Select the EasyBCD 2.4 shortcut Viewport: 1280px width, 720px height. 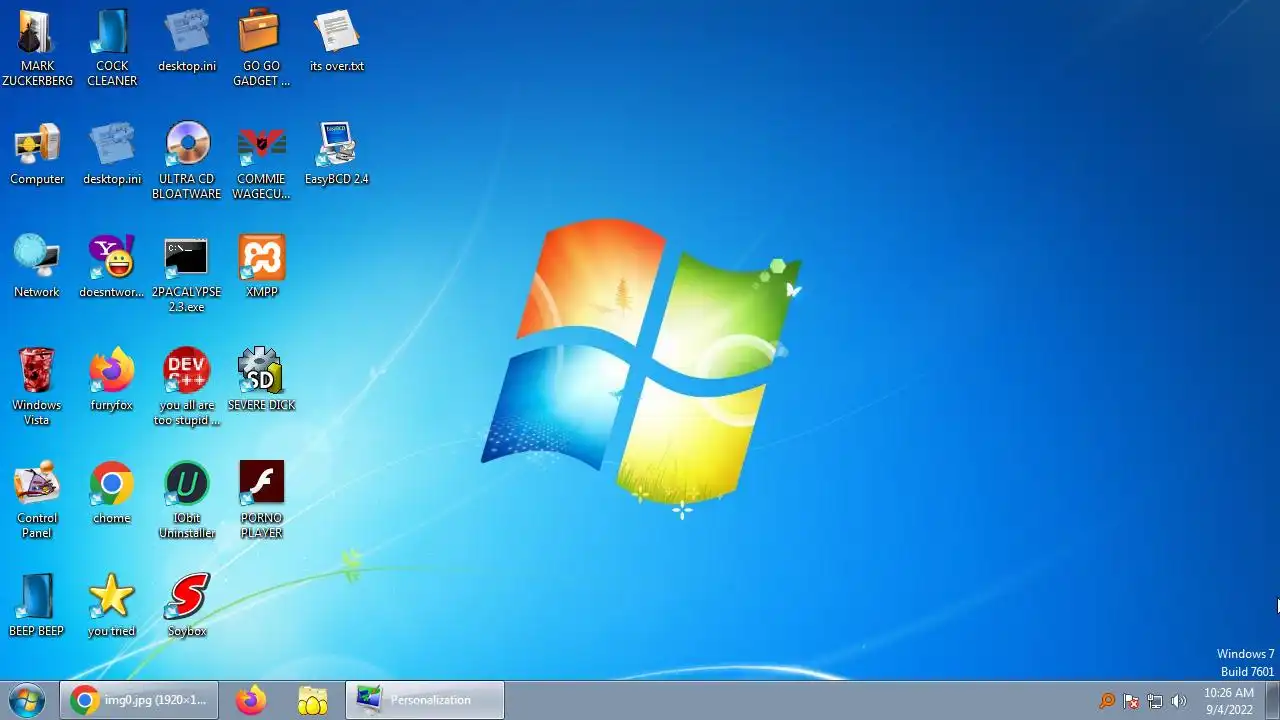(337, 154)
